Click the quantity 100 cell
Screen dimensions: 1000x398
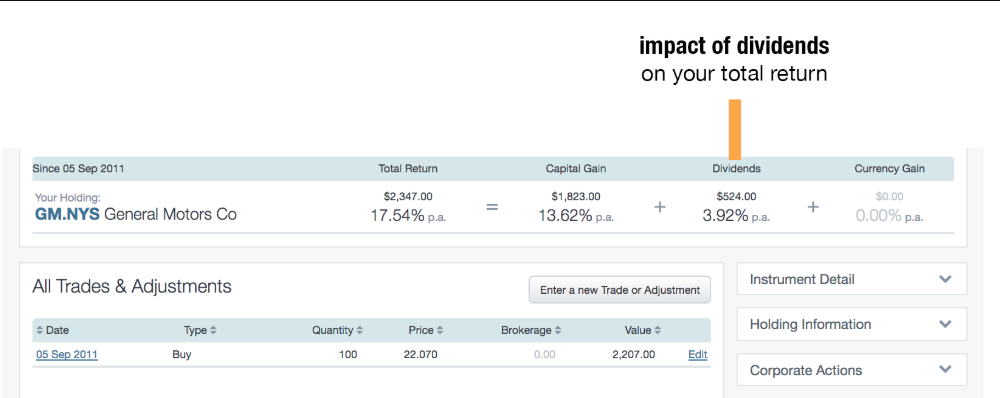348,355
